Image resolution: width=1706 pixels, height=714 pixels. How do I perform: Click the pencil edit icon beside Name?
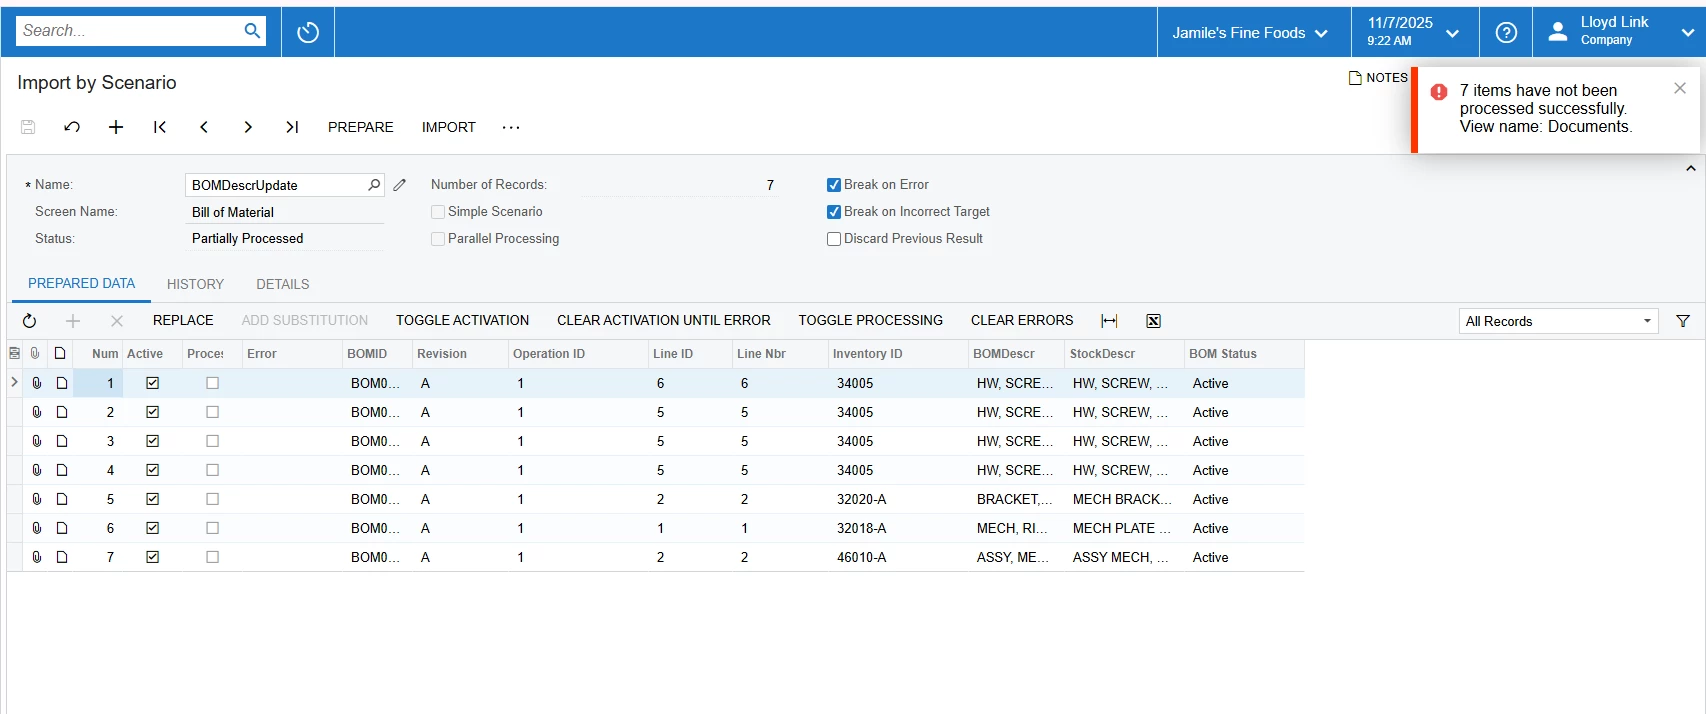click(400, 185)
